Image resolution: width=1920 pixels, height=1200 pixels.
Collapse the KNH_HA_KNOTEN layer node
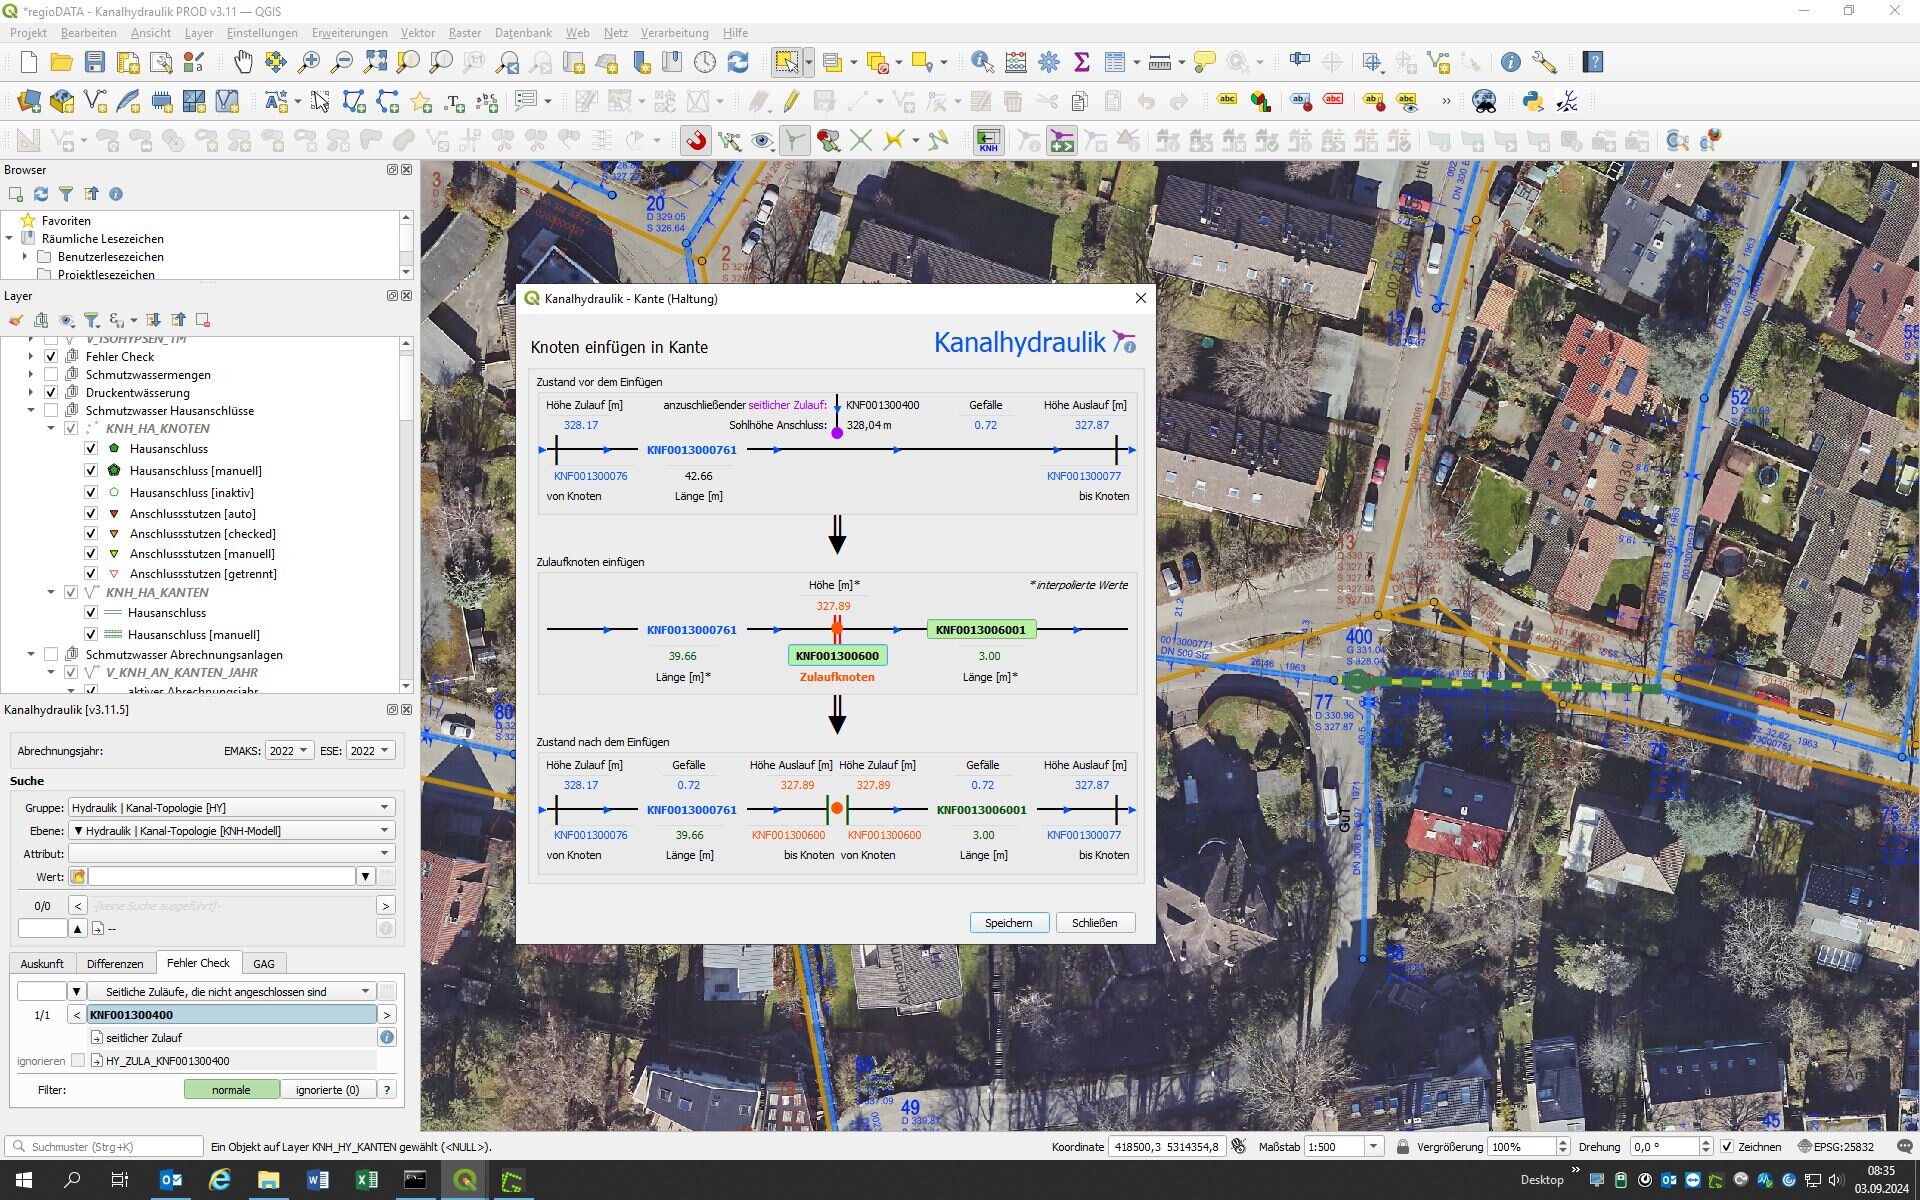pos(51,428)
